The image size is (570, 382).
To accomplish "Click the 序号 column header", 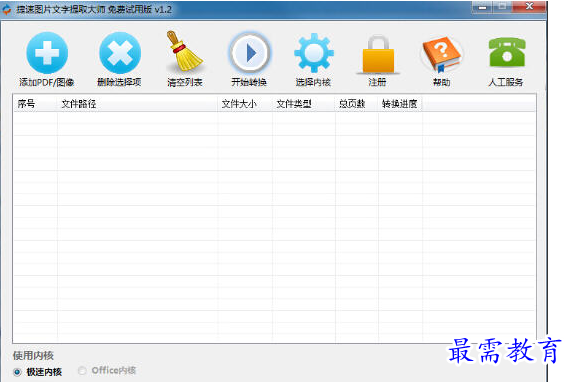I will (x=35, y=104).
